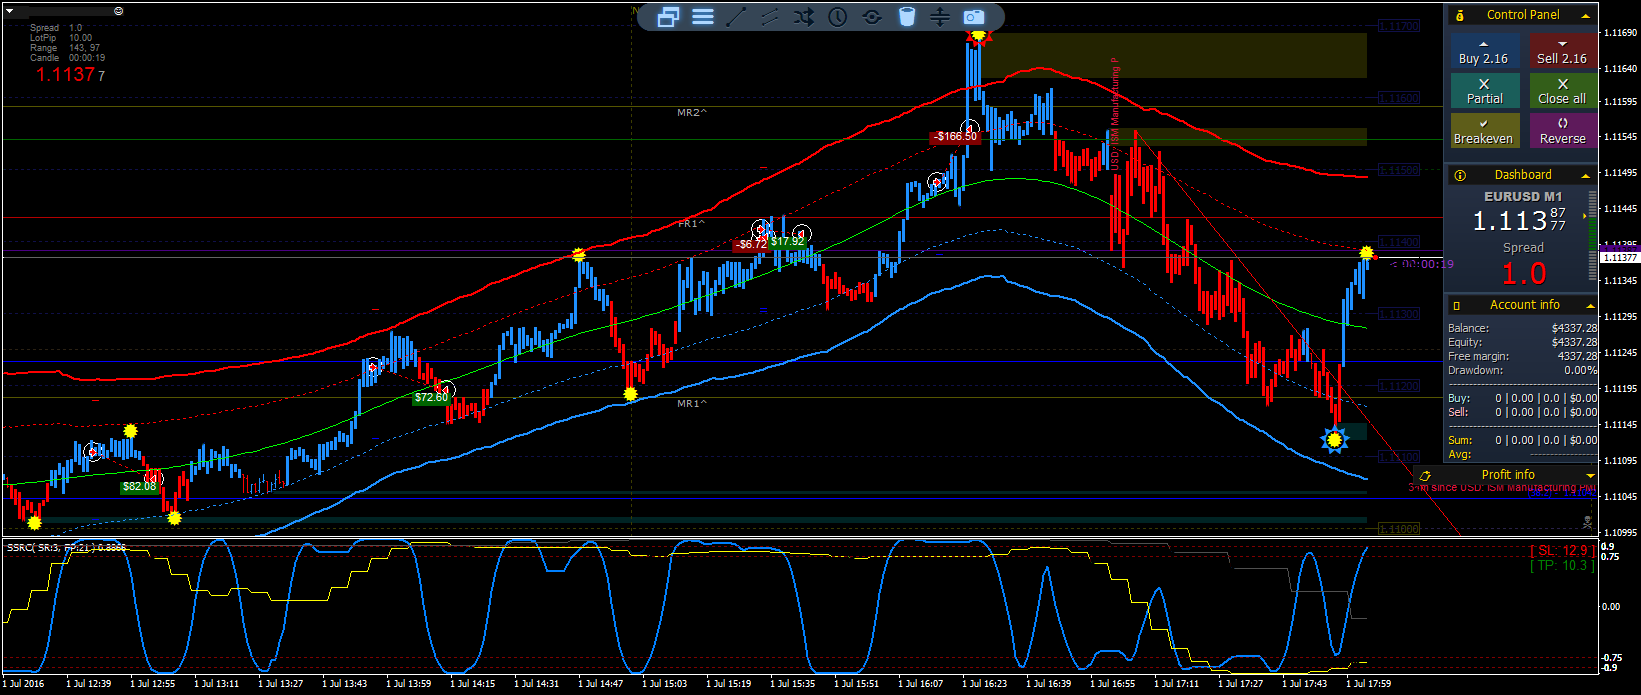This screenshot has width=1641, height=695.
Task: Expand the Profit info section
Action: point(1590,475)
